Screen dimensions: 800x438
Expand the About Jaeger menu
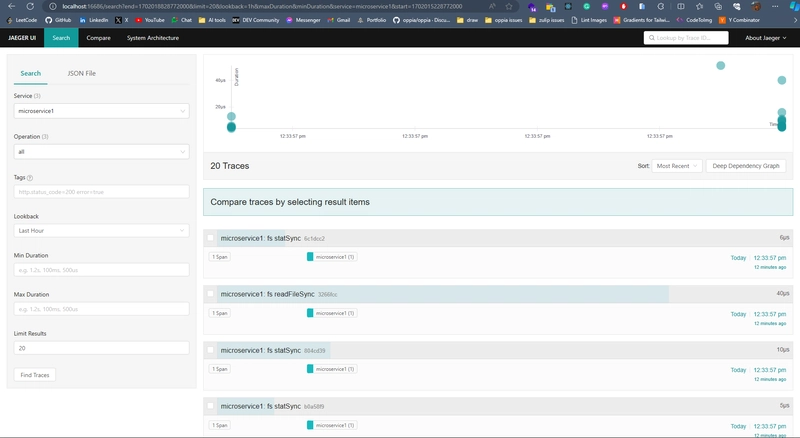[x=765, y=38]
